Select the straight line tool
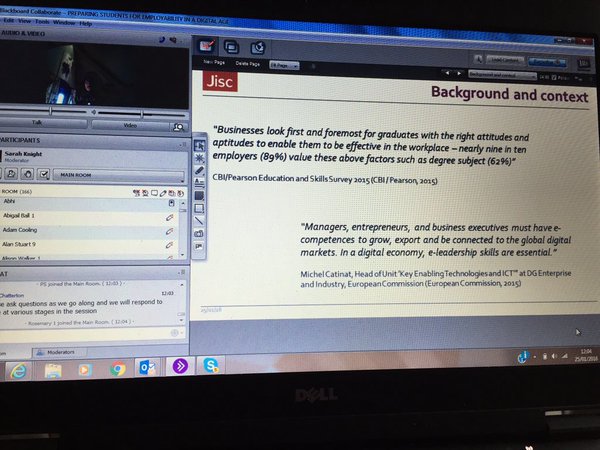The width and height of the screenshot is (600, 450). 199,220
